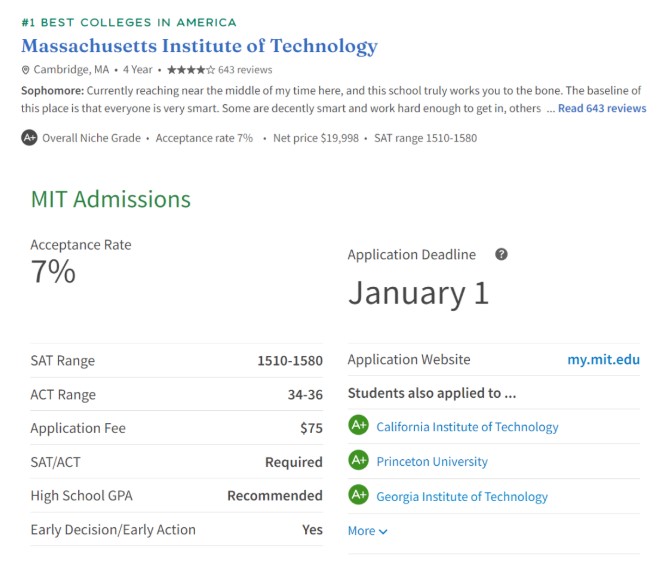
Task: Click the A+ Overall Niche Grade badge
Action: [29, 137]
